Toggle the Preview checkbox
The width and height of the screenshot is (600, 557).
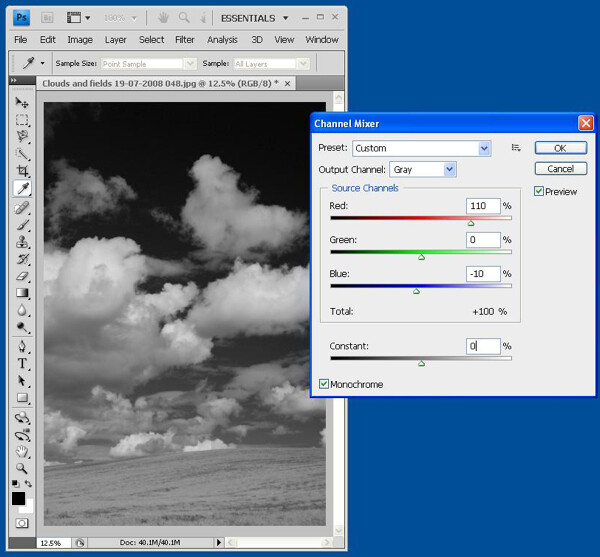coord(539,191)
